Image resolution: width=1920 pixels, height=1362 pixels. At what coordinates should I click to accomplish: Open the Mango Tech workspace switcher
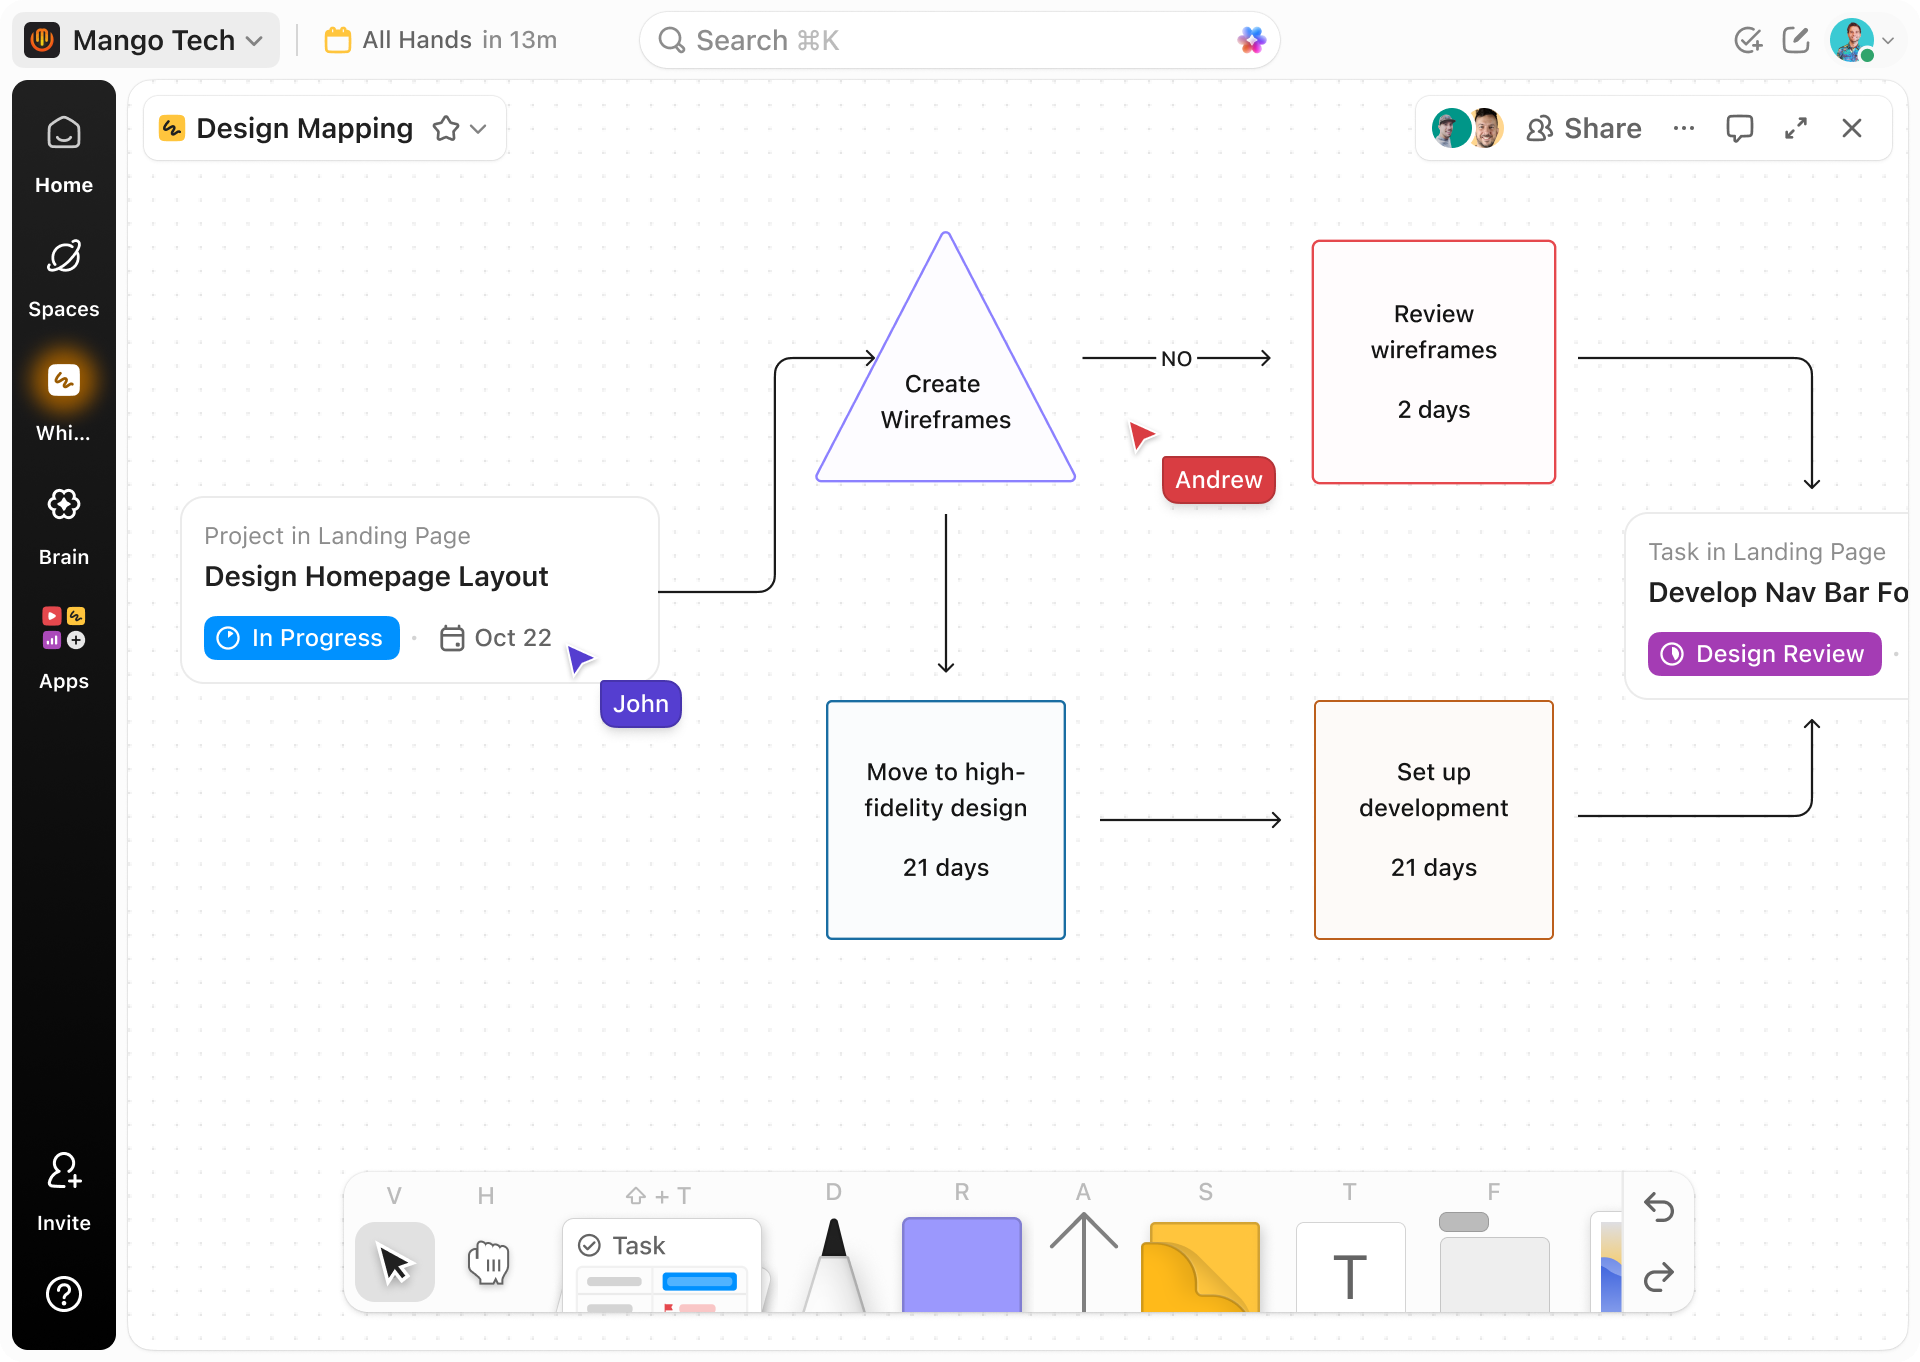146,39
